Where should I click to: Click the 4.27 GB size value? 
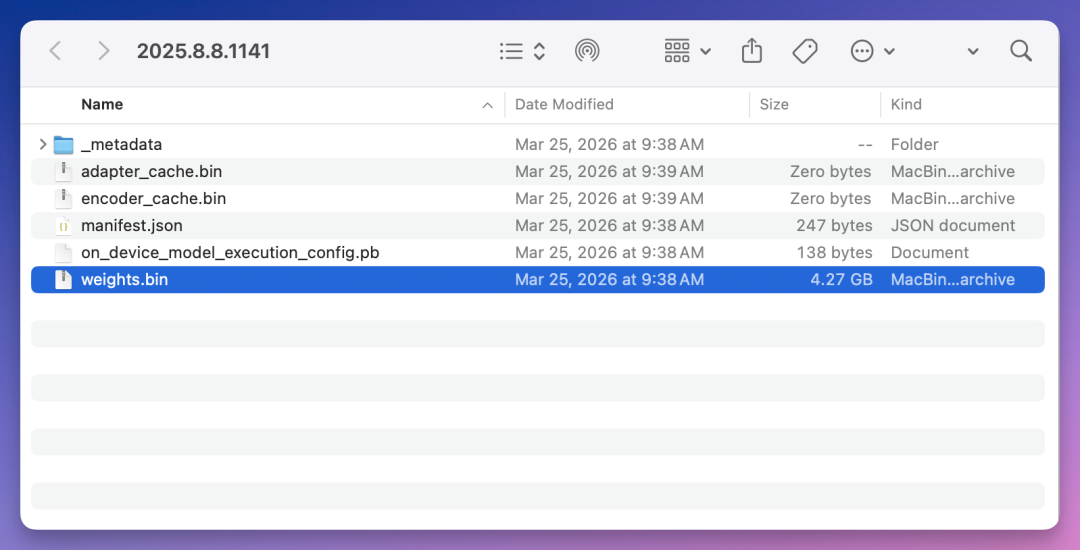point(841,279)
